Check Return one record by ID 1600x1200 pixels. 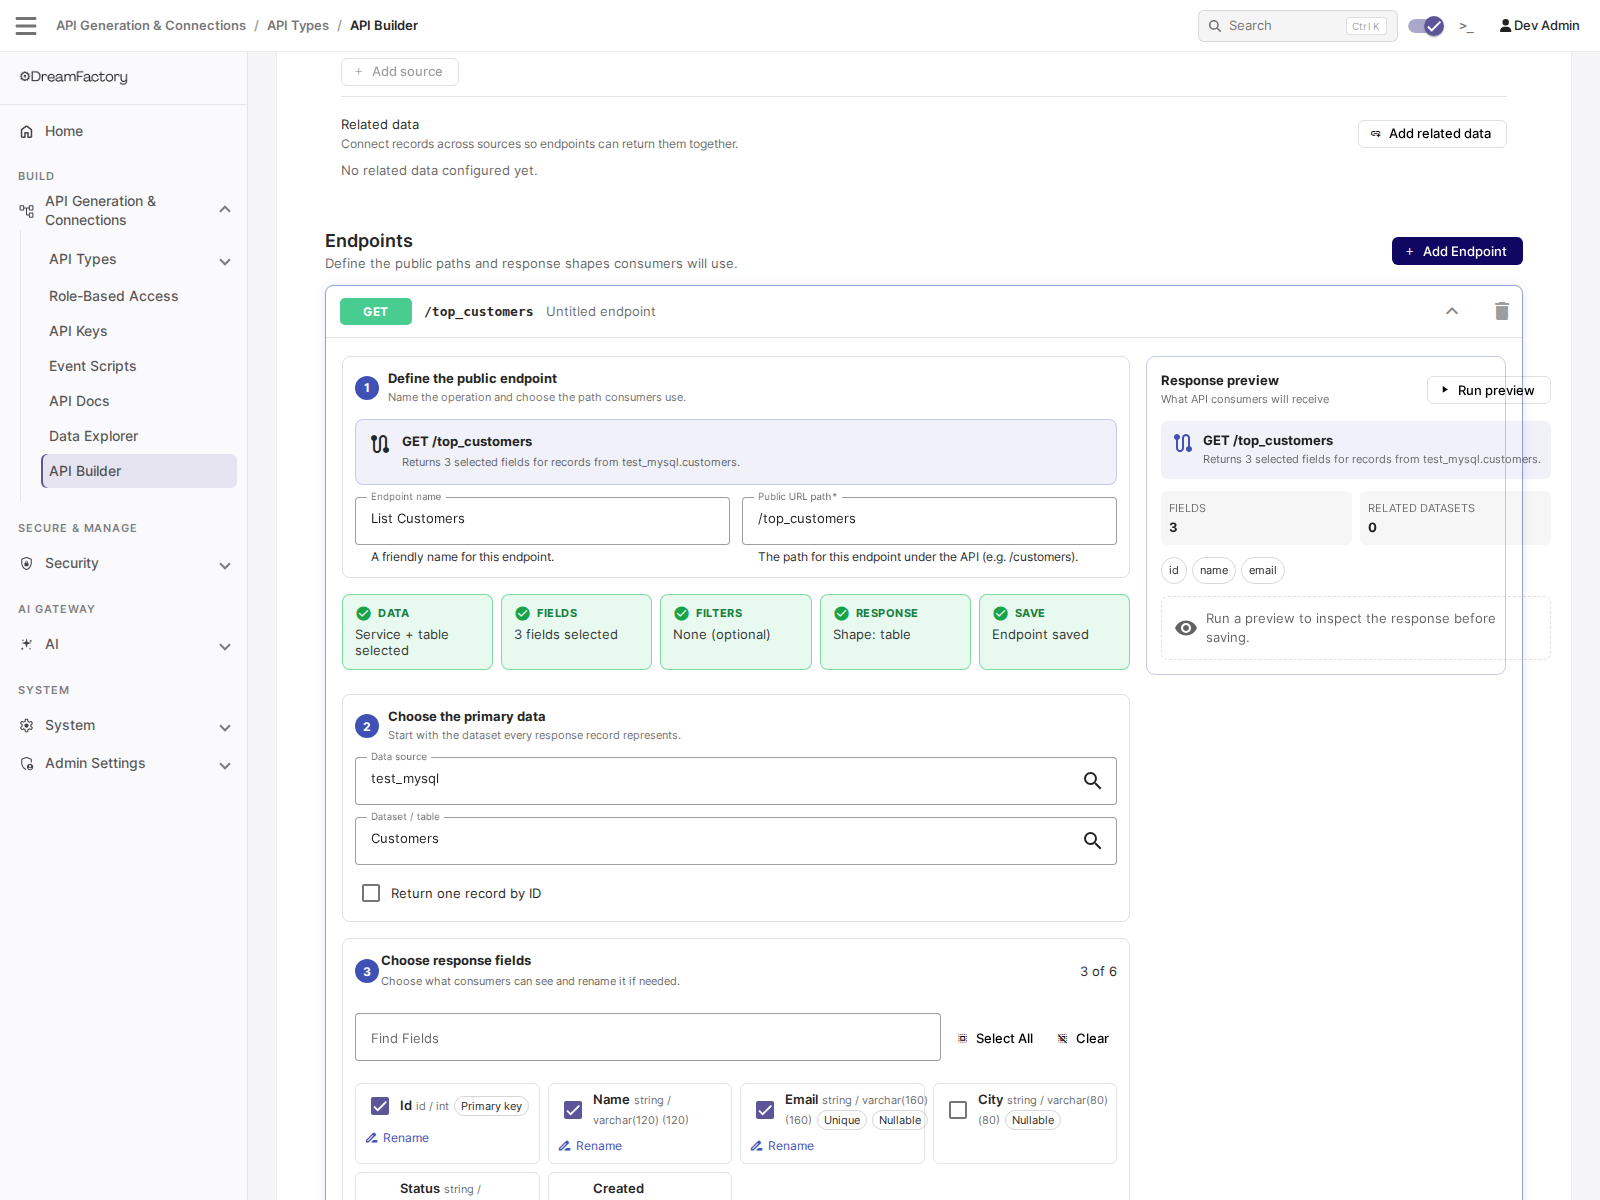click(x=371, y=893)
